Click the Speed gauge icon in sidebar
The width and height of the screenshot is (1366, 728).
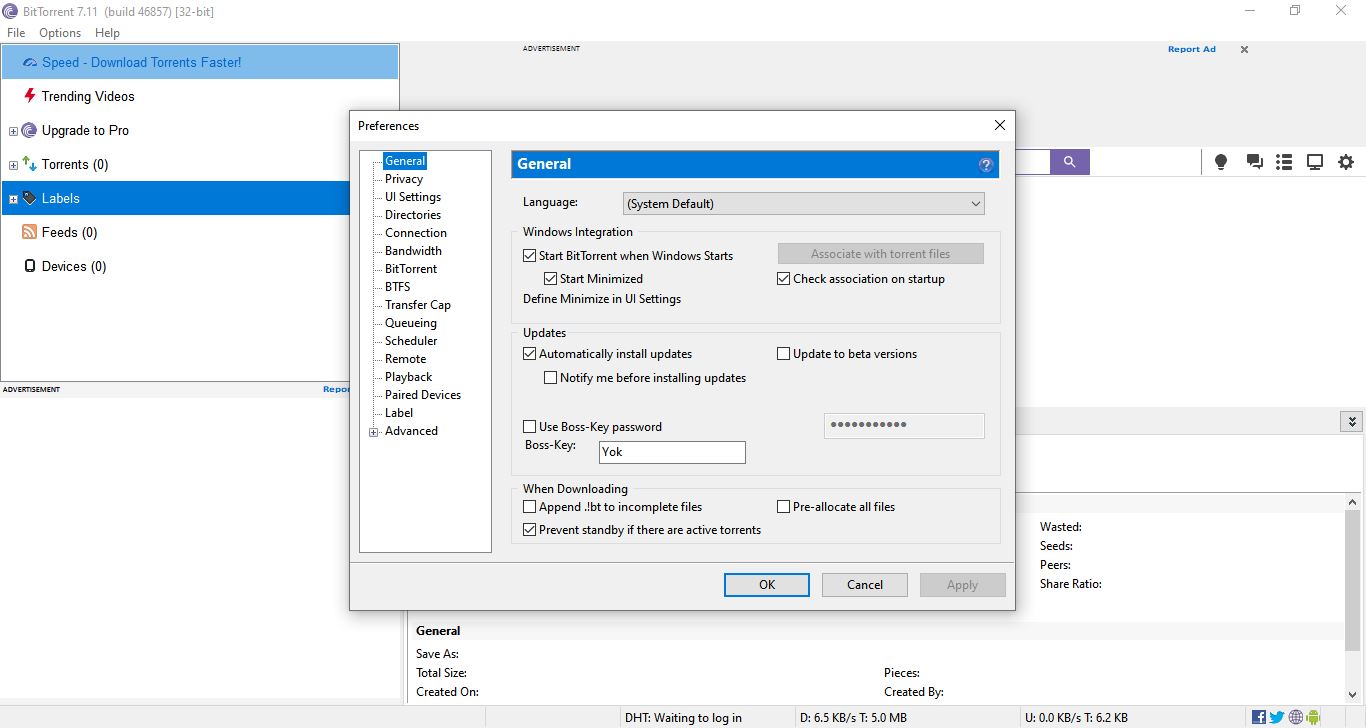click(30, 62)
